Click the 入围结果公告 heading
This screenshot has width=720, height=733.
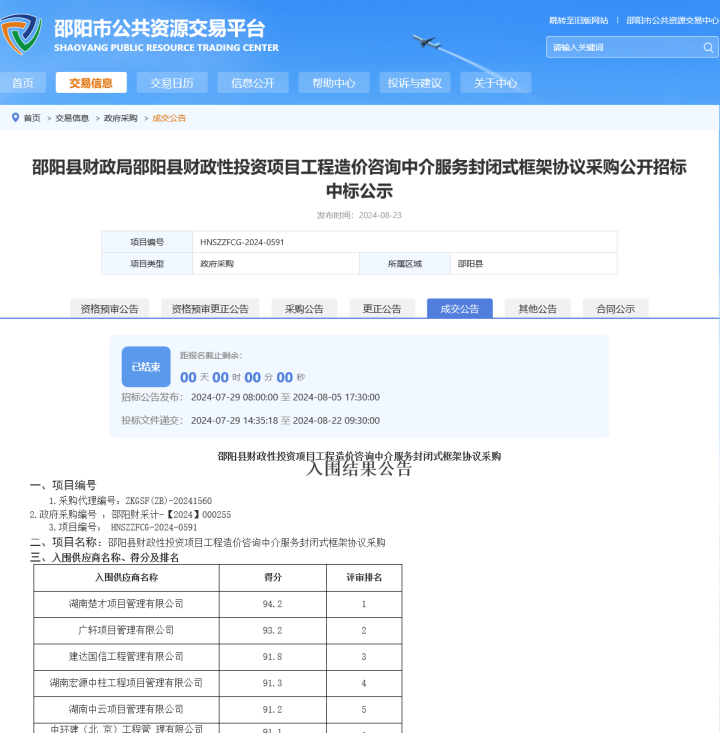tap(359, 469)
